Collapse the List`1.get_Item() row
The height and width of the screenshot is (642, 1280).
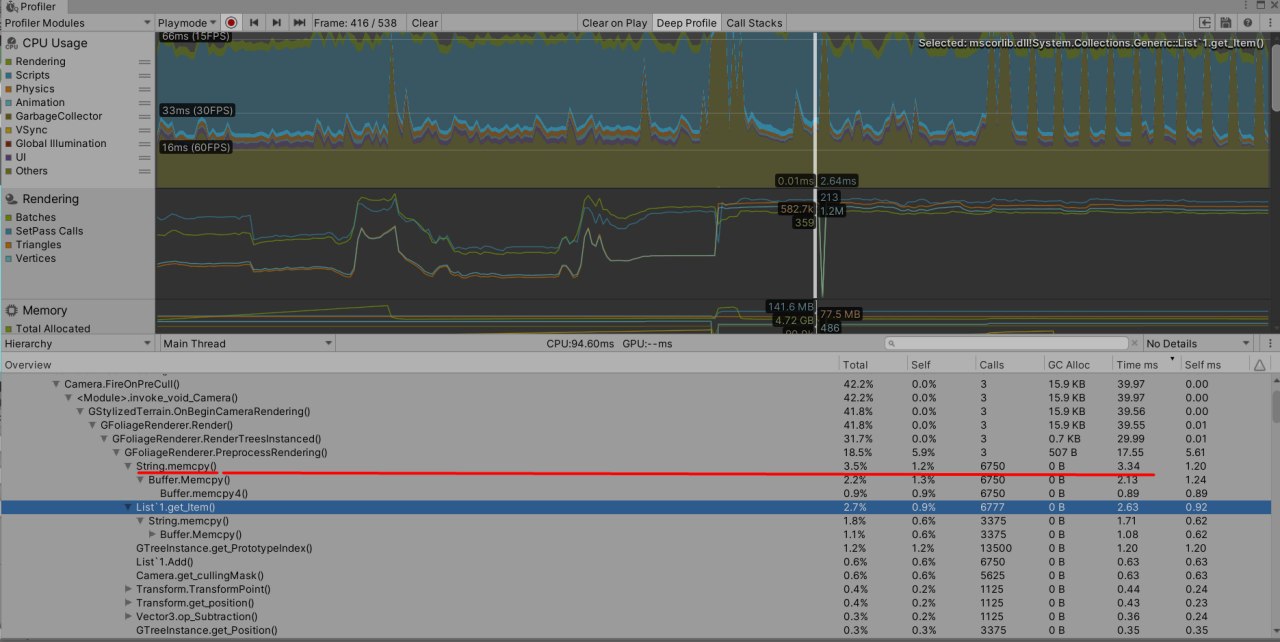pyautogui.click(x=128, y=507)
